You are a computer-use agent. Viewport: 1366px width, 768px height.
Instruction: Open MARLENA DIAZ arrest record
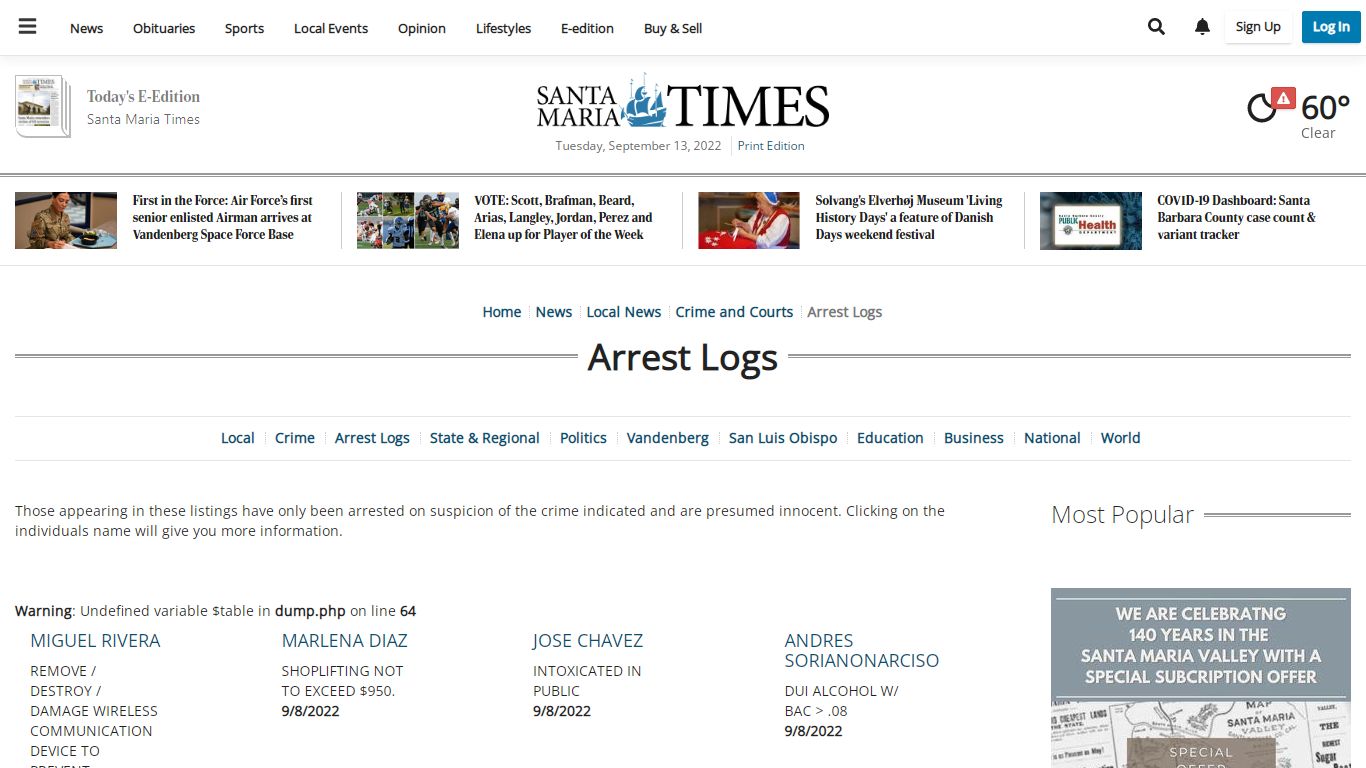coord(345,641)
